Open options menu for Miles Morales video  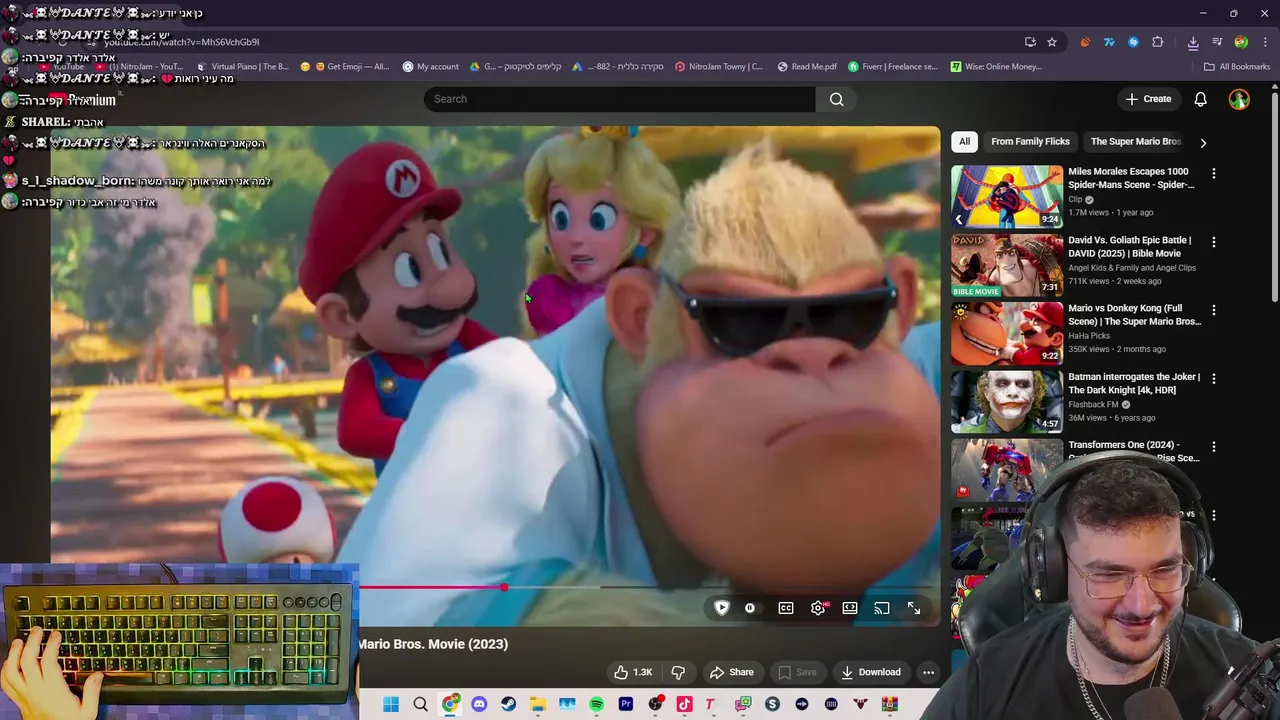1213,173
